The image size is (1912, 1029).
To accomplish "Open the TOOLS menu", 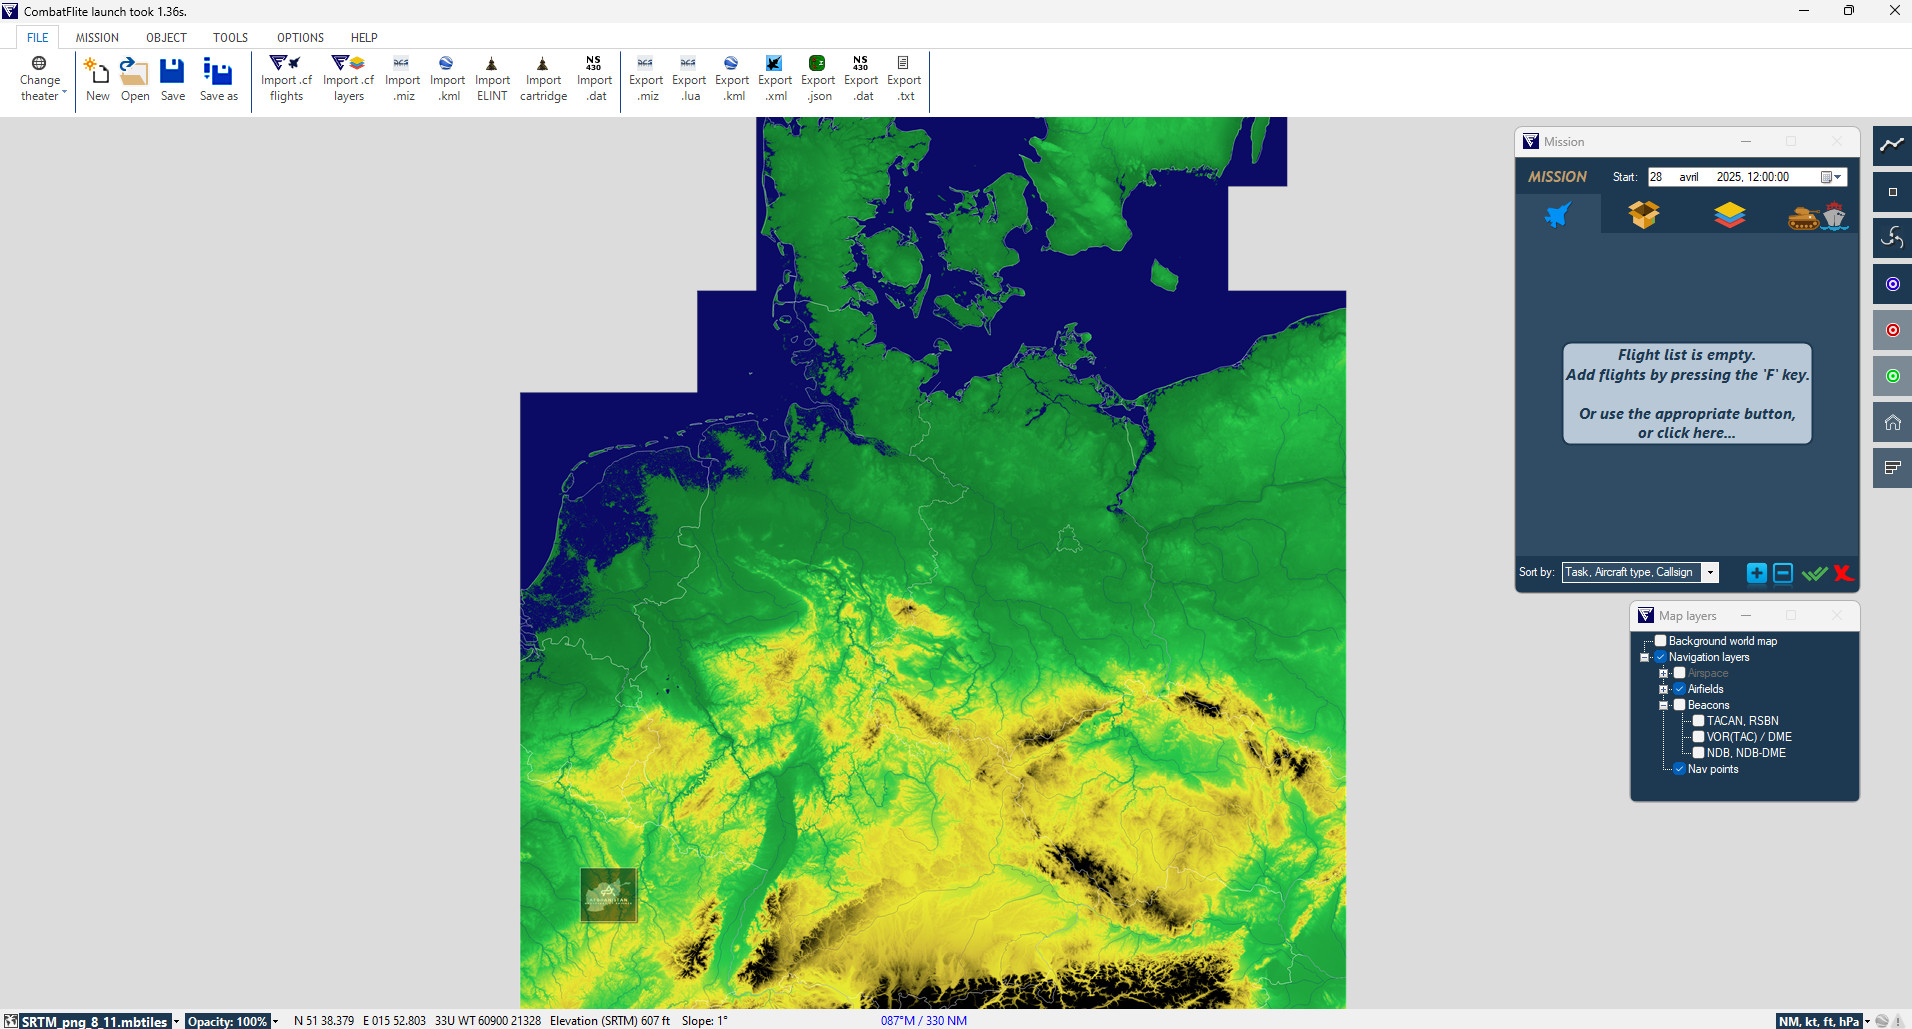I will pos(230,38).
